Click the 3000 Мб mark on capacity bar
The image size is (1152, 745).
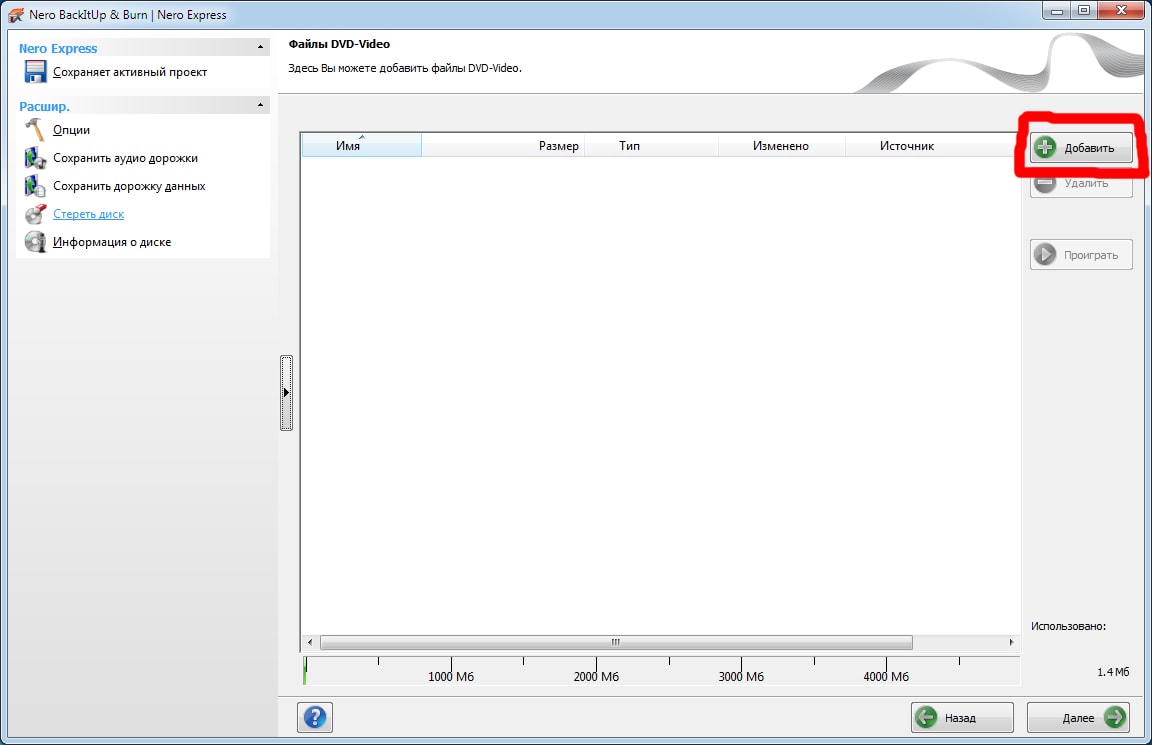741,676
